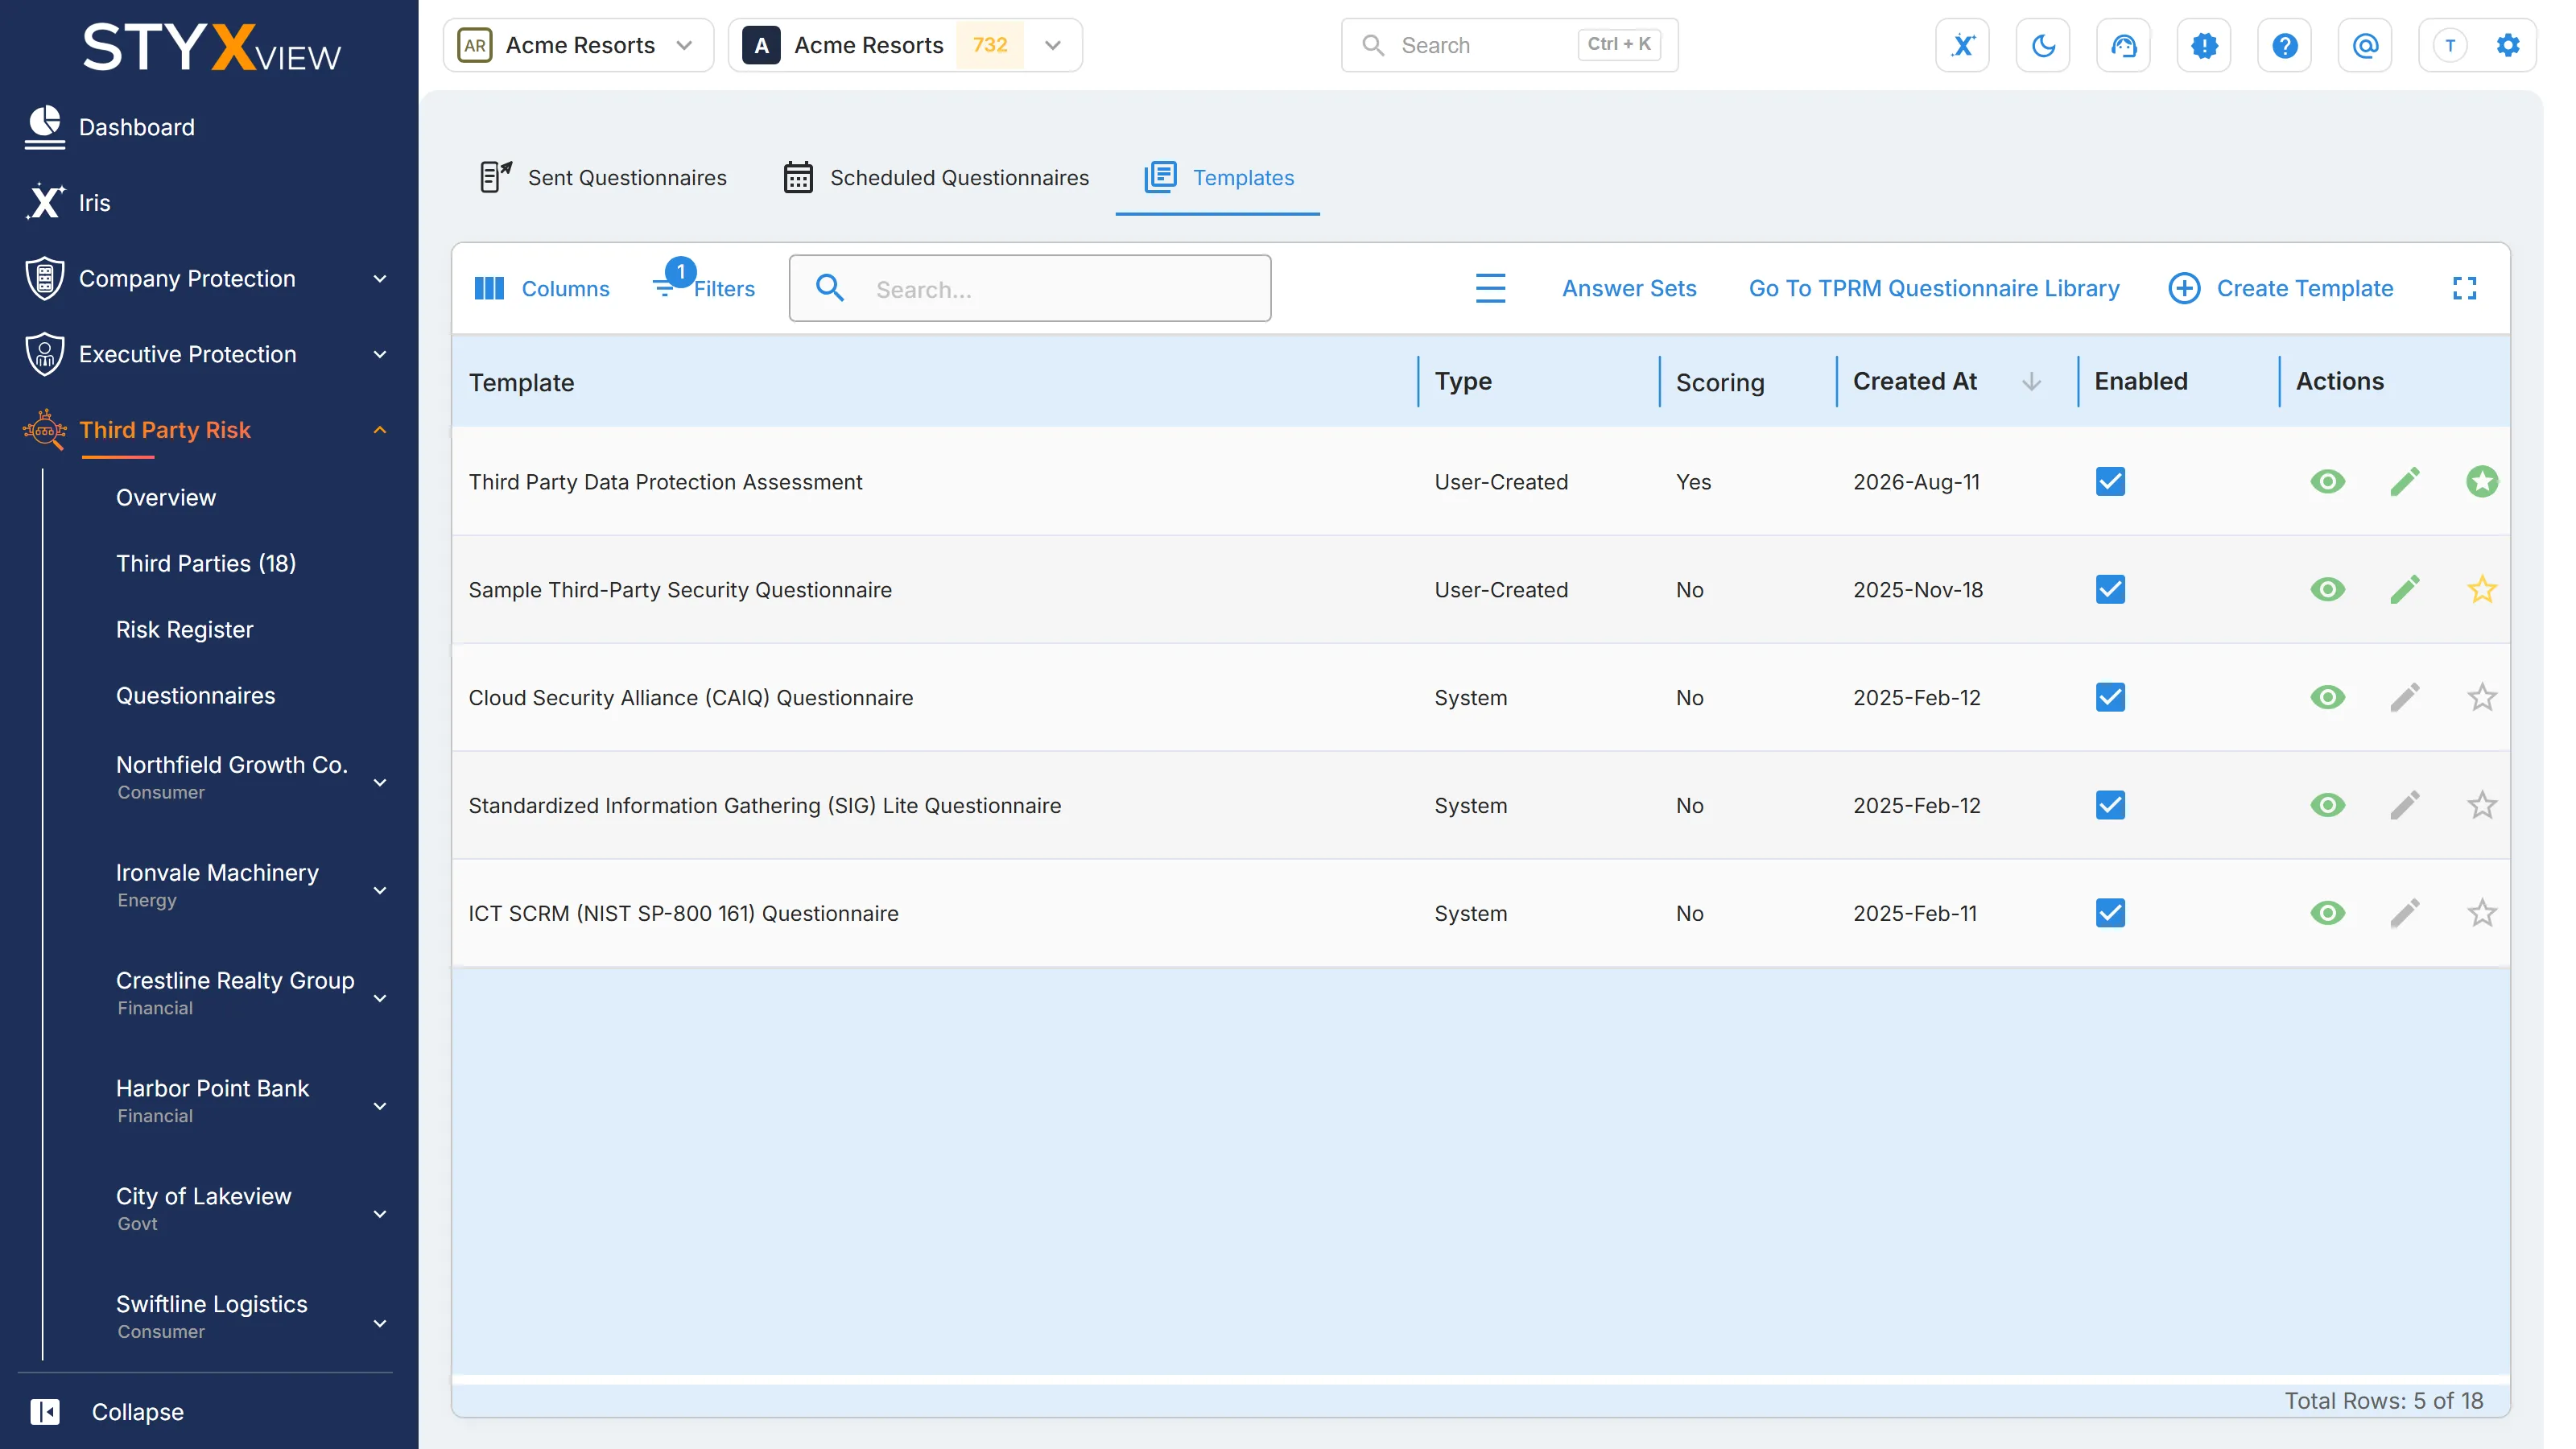This screenshot has width=2576, height=1449.
Task: Click the Dashboard sidebar icon
Action: pos(45,127)
